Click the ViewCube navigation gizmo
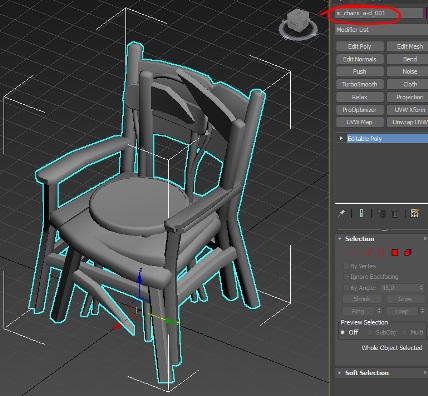Viewport: 428px width, 396px height. [x=298, y=24]
